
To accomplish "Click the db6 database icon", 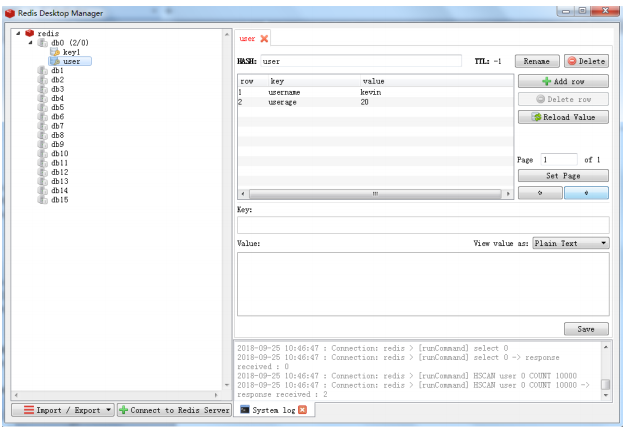I will click(x=43, y=117).
